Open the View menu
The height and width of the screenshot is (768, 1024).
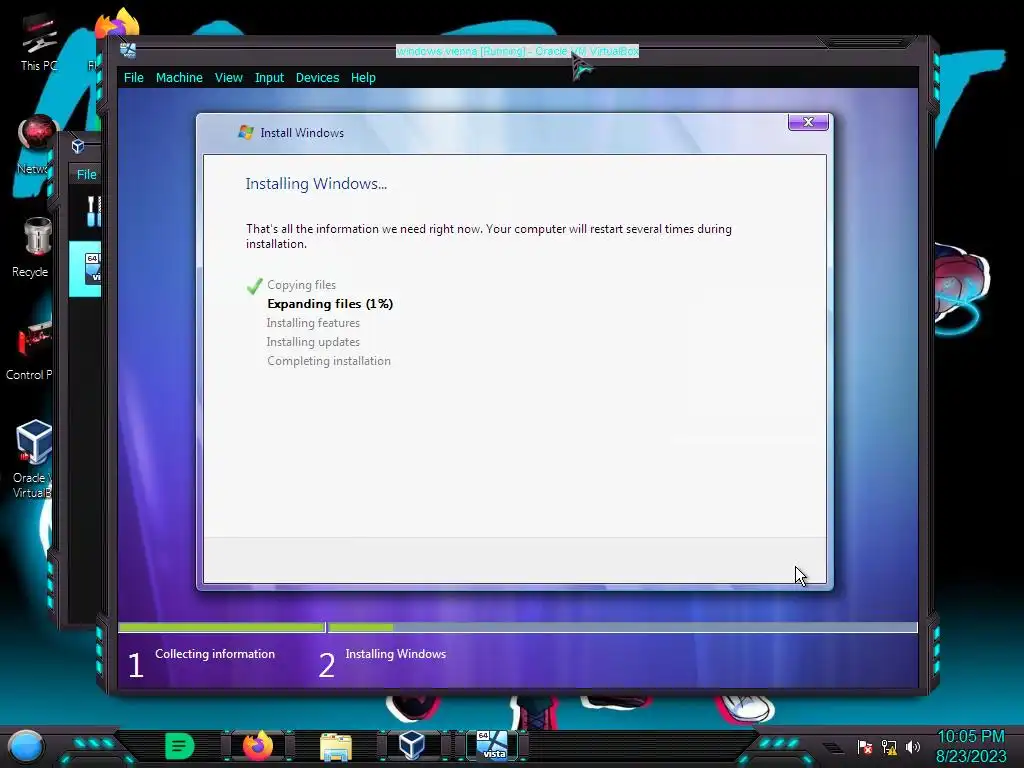point(229,78)
